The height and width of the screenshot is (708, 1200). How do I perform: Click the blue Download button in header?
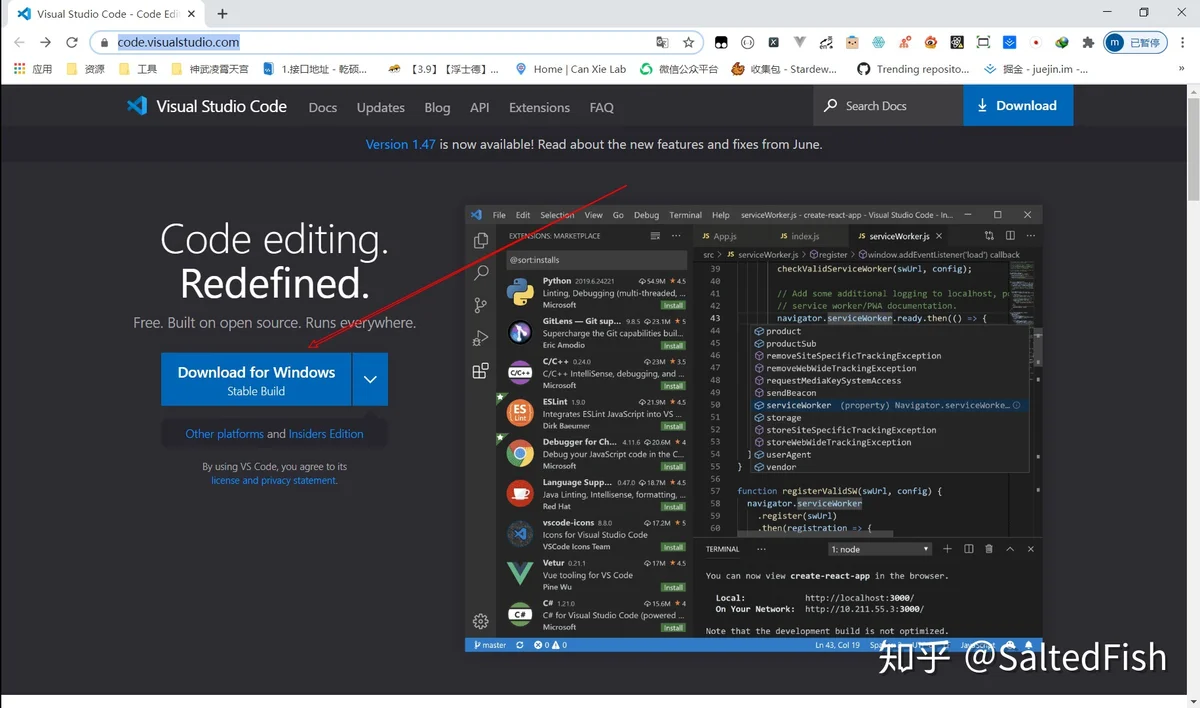pos(1018,106)
